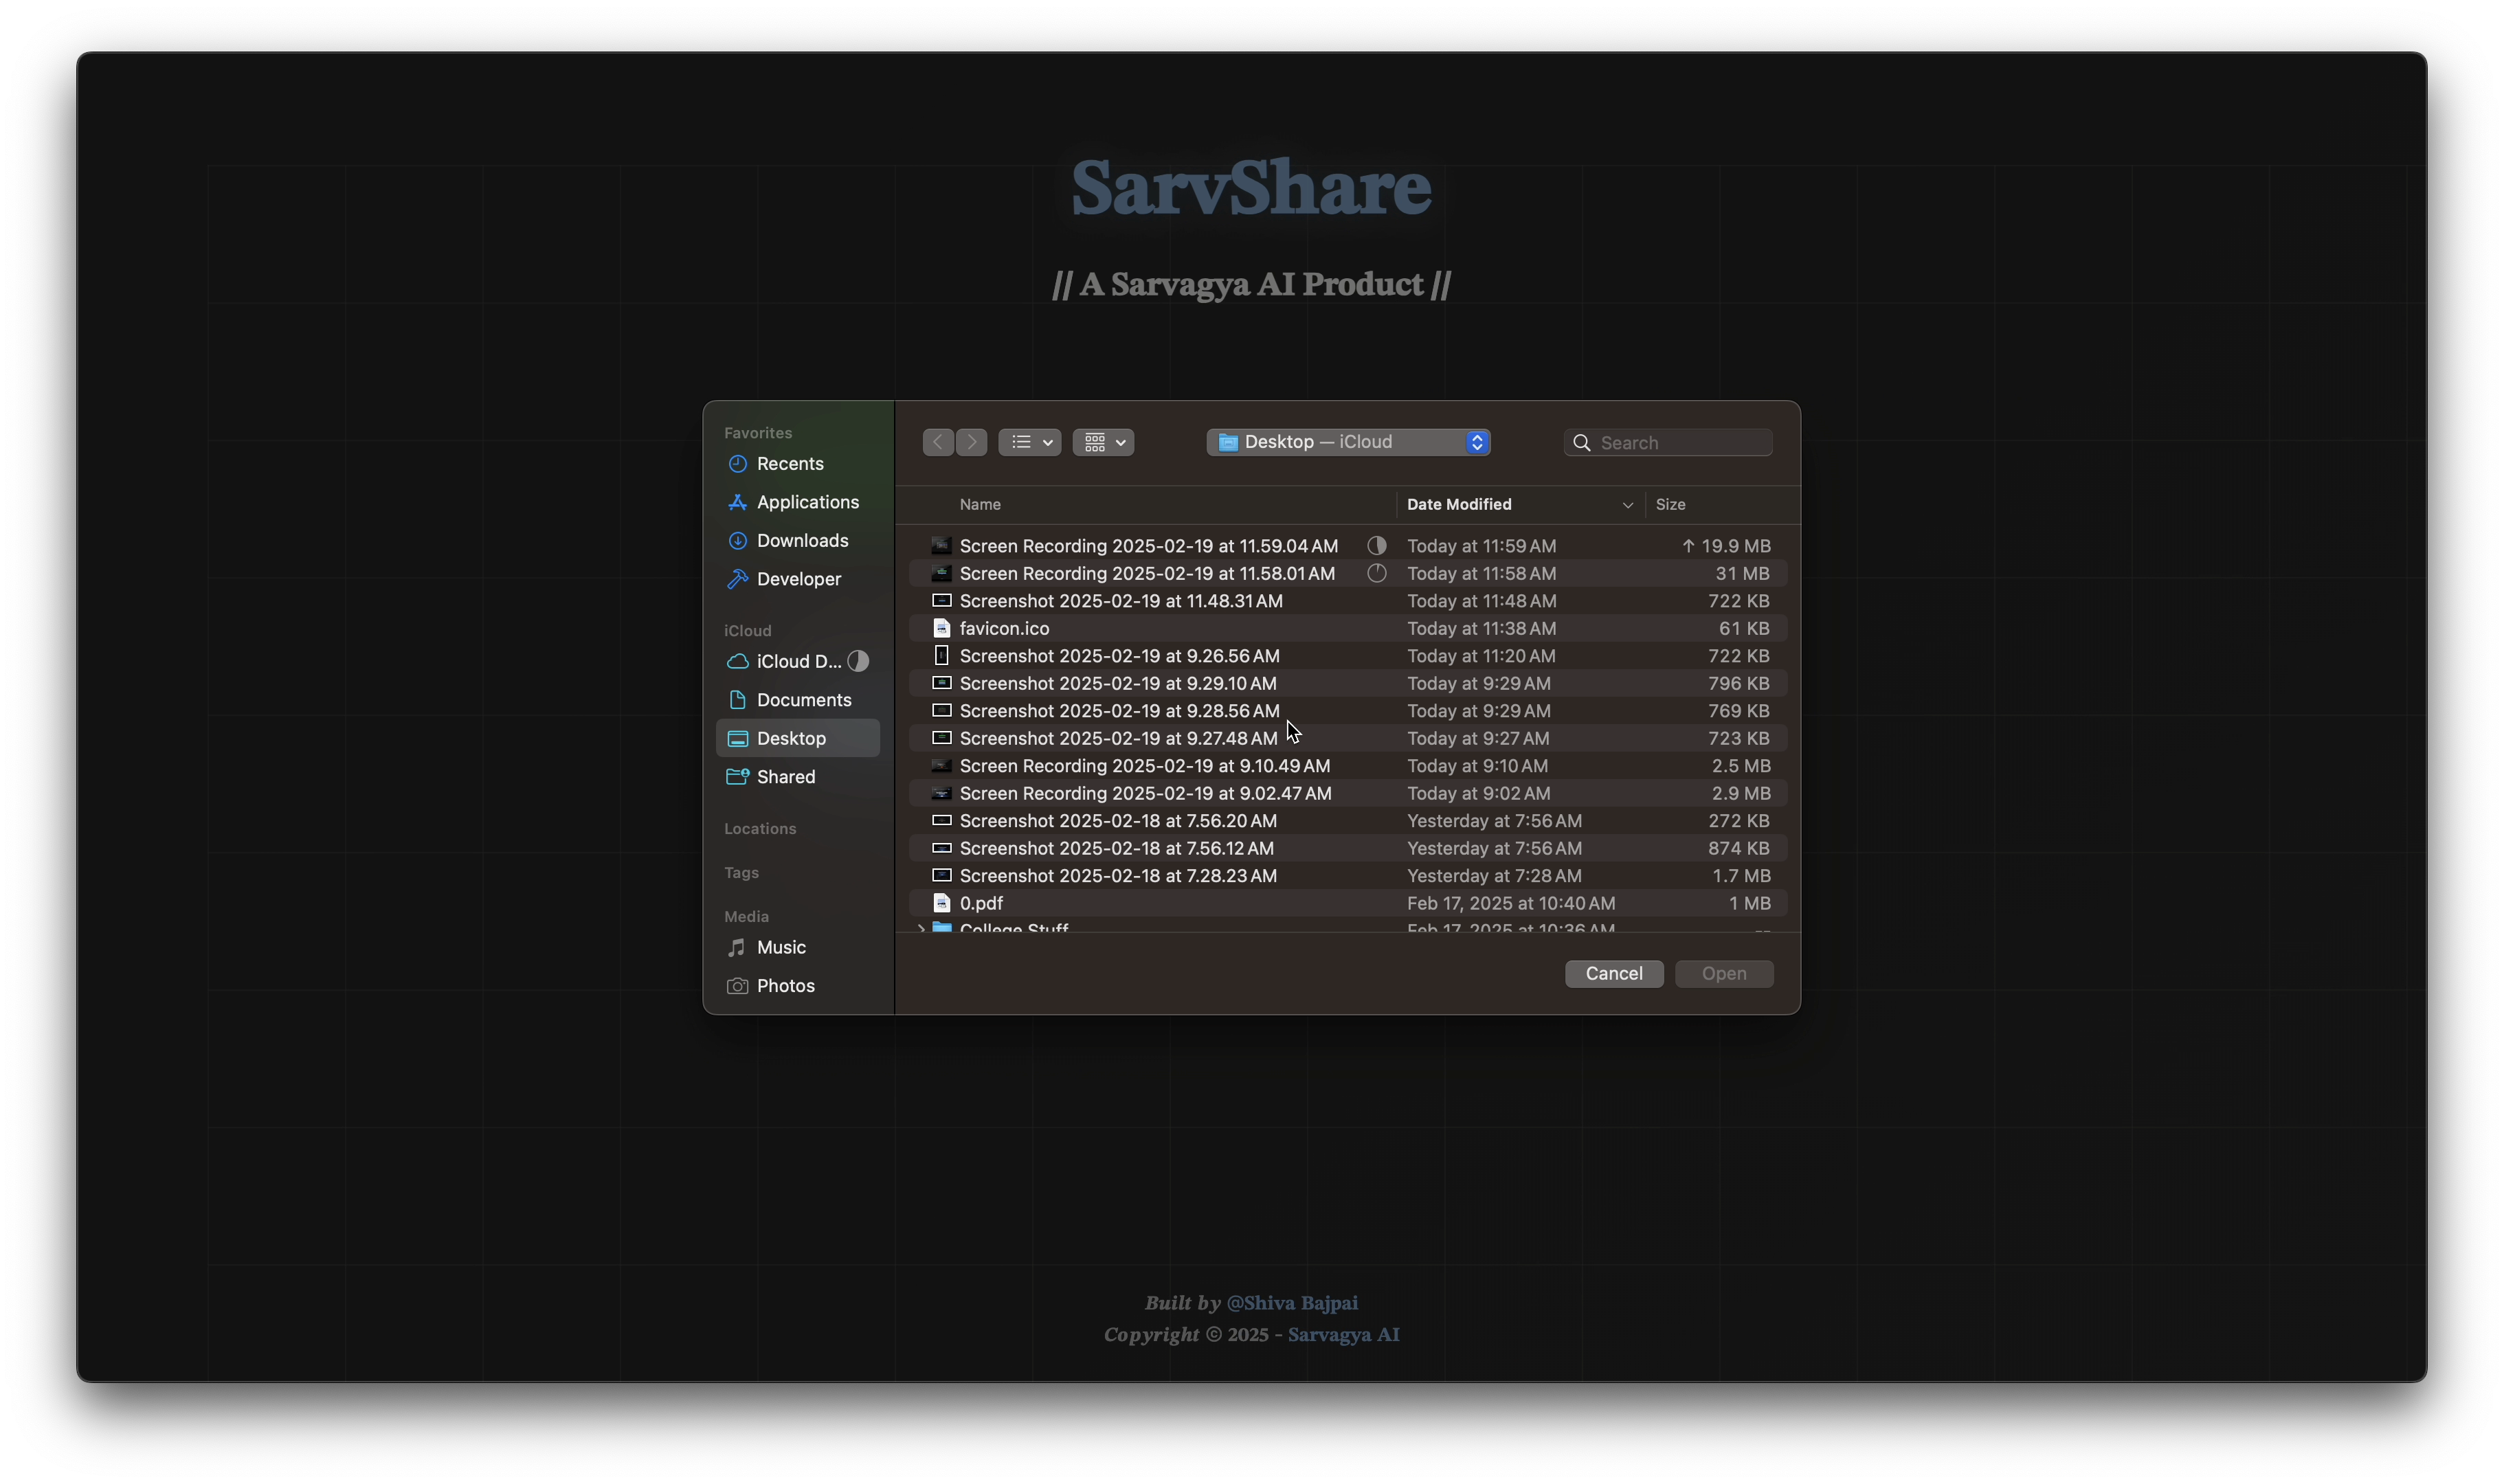The image size is (2504, 1484).
Task: Open Applications in sidebar
Action: tap(806, 502)
